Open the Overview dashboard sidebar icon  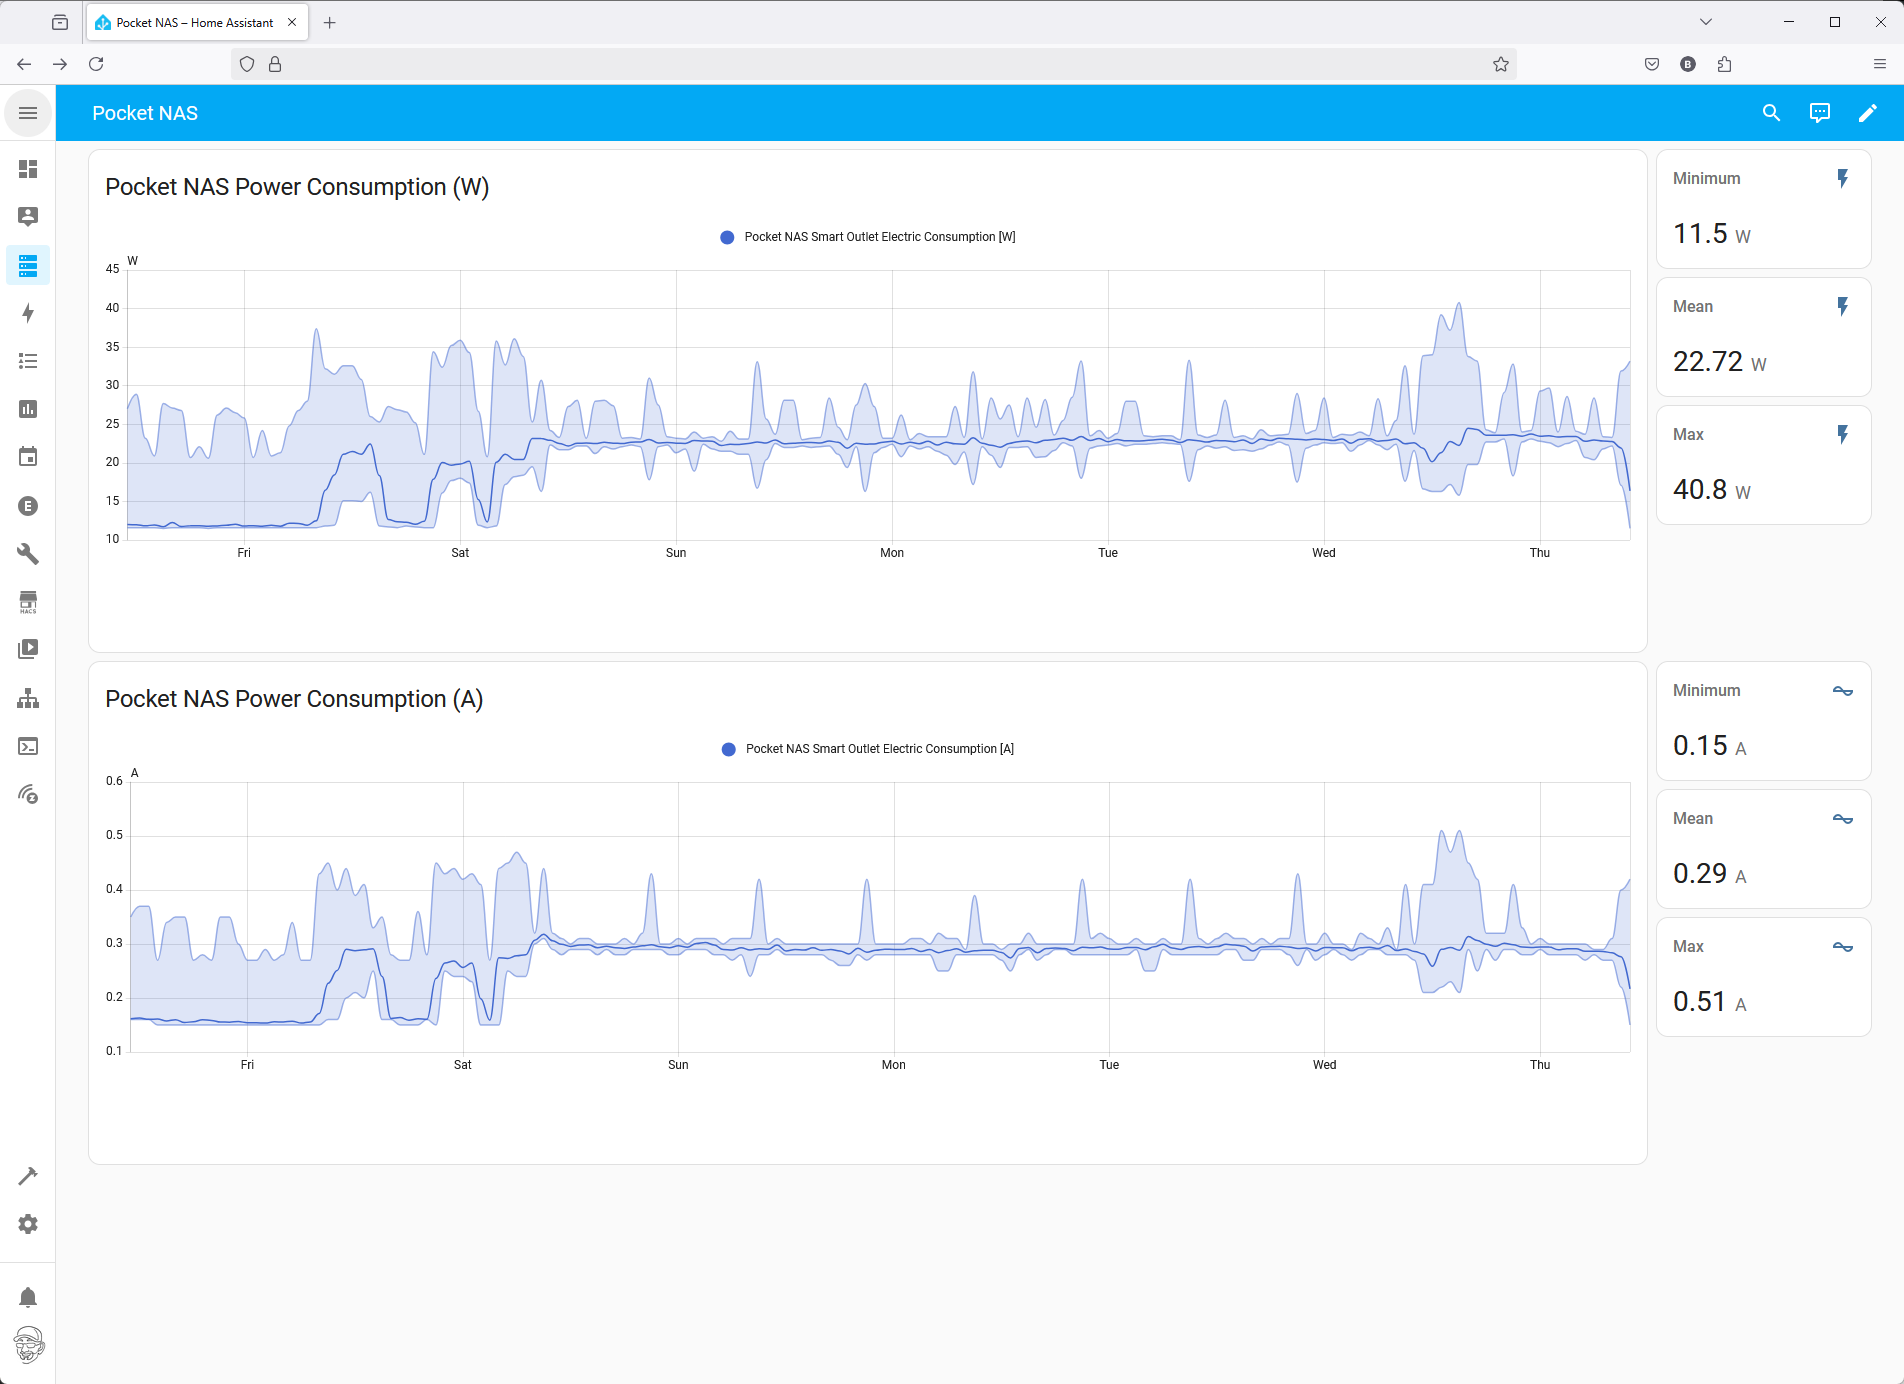[x=28, y=169]
